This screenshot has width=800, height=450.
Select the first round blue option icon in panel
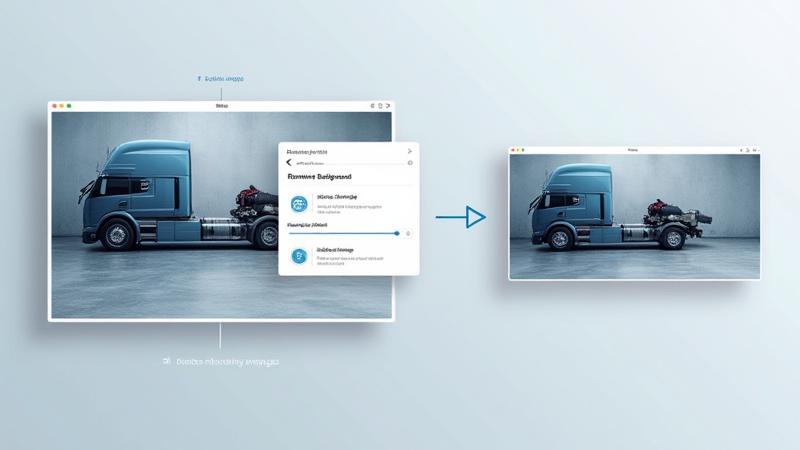pyautogui.click(x=299, y=204)
